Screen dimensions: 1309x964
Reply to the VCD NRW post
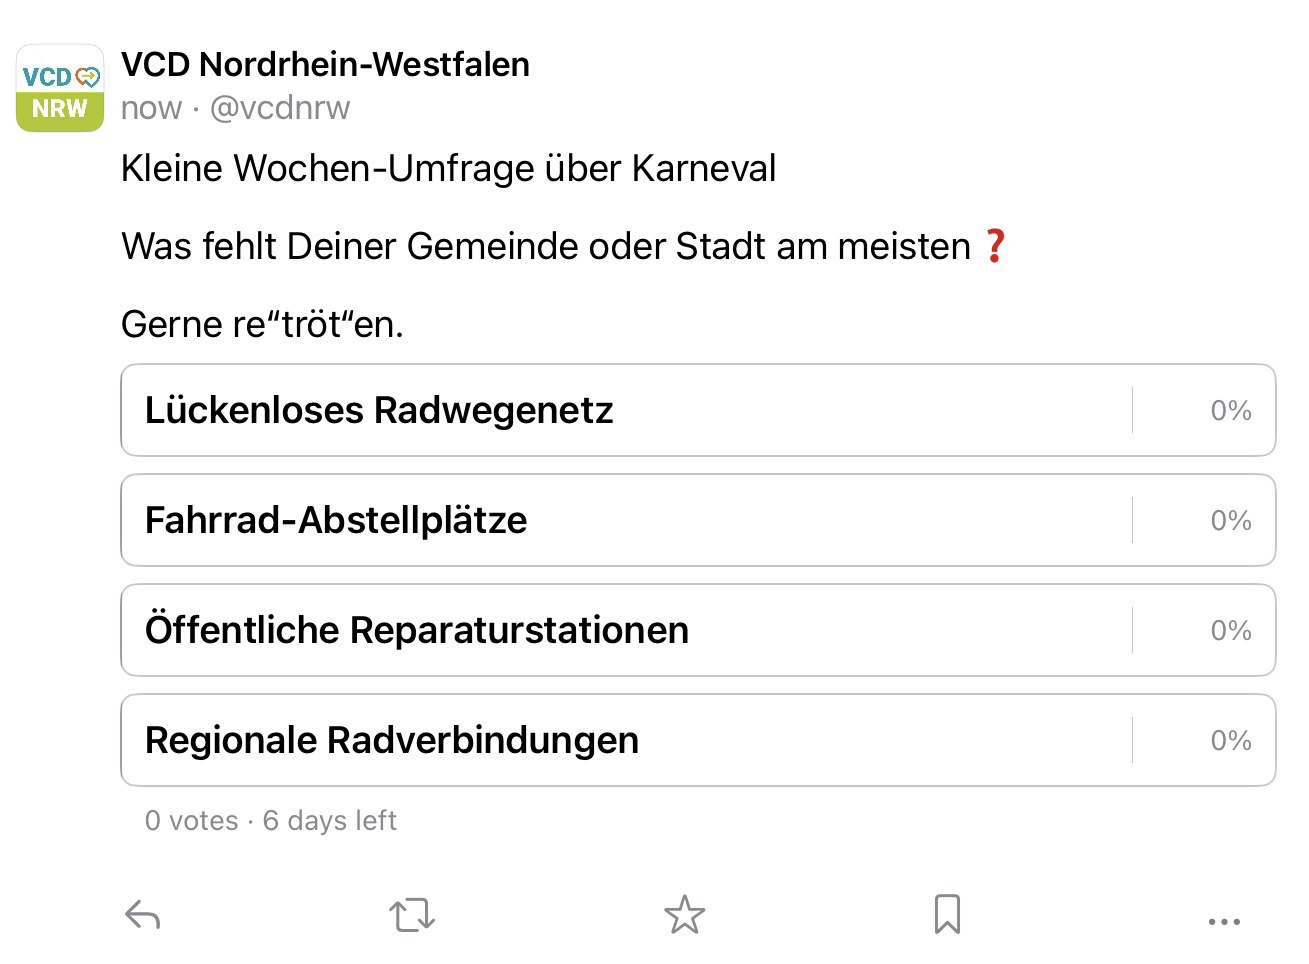click(x=142, y=914)
